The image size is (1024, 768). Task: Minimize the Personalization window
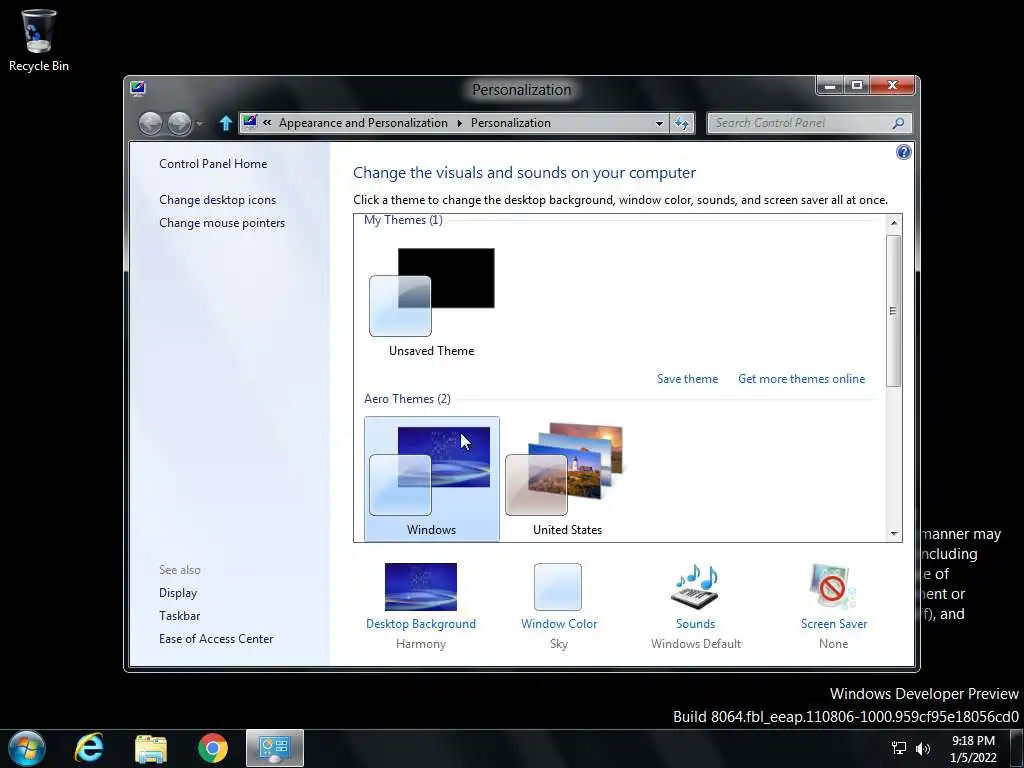[829, 86]
